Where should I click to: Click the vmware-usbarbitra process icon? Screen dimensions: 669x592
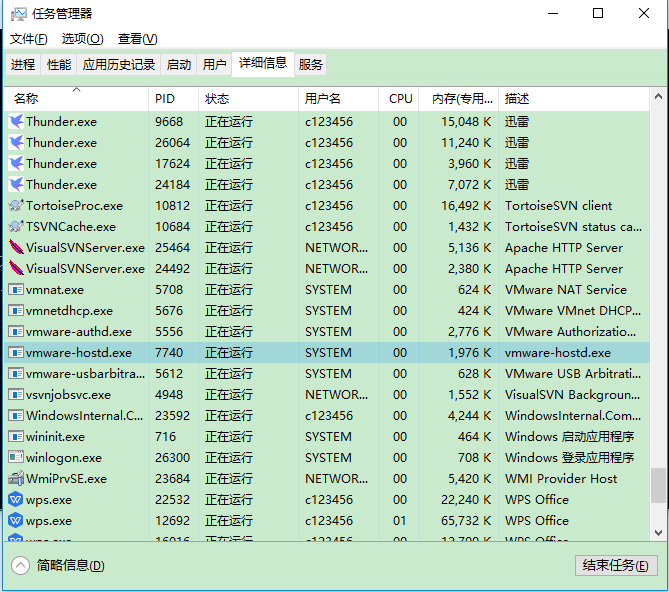pyautogui.click(x=16, y=374)
